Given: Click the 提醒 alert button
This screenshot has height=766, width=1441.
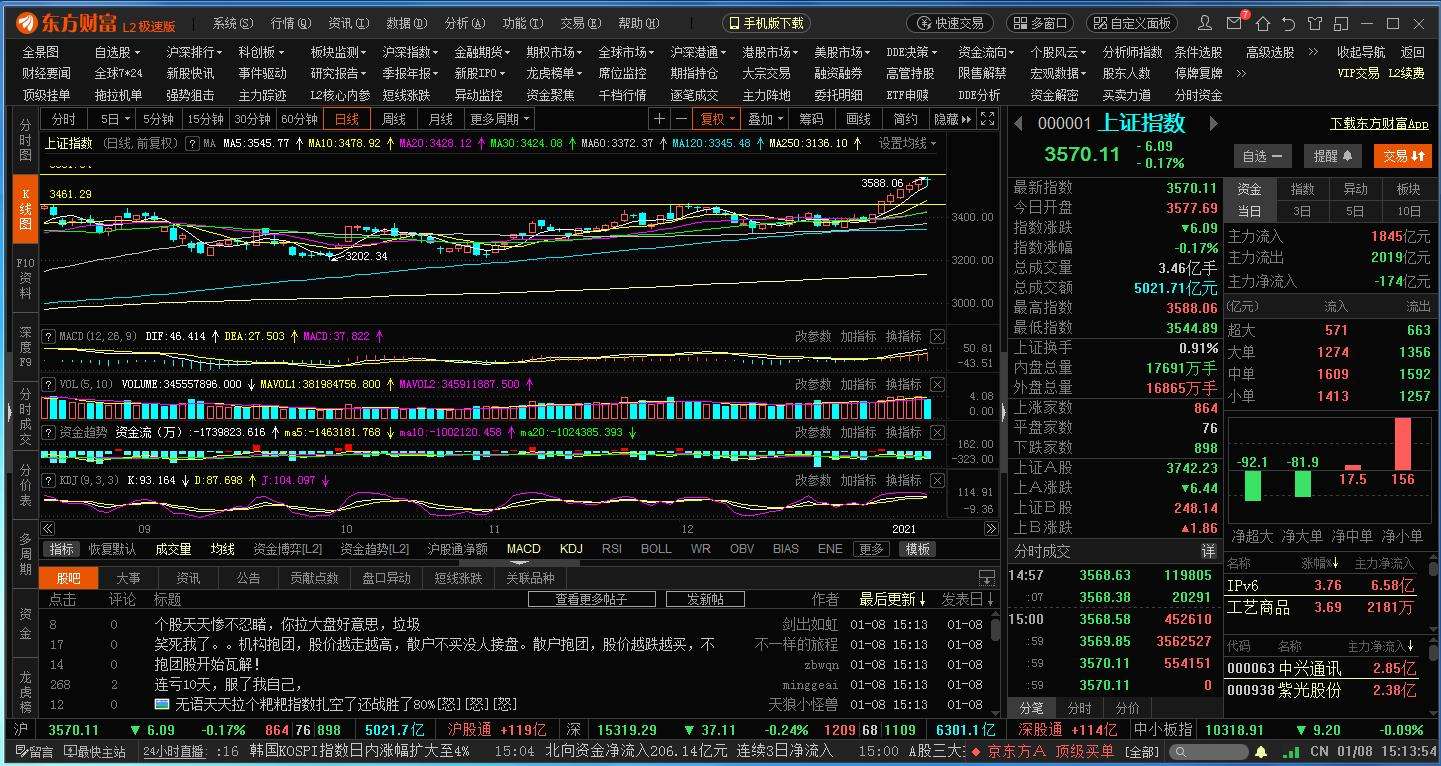Looking at the screenshot, I should (x=1331, y=156).
